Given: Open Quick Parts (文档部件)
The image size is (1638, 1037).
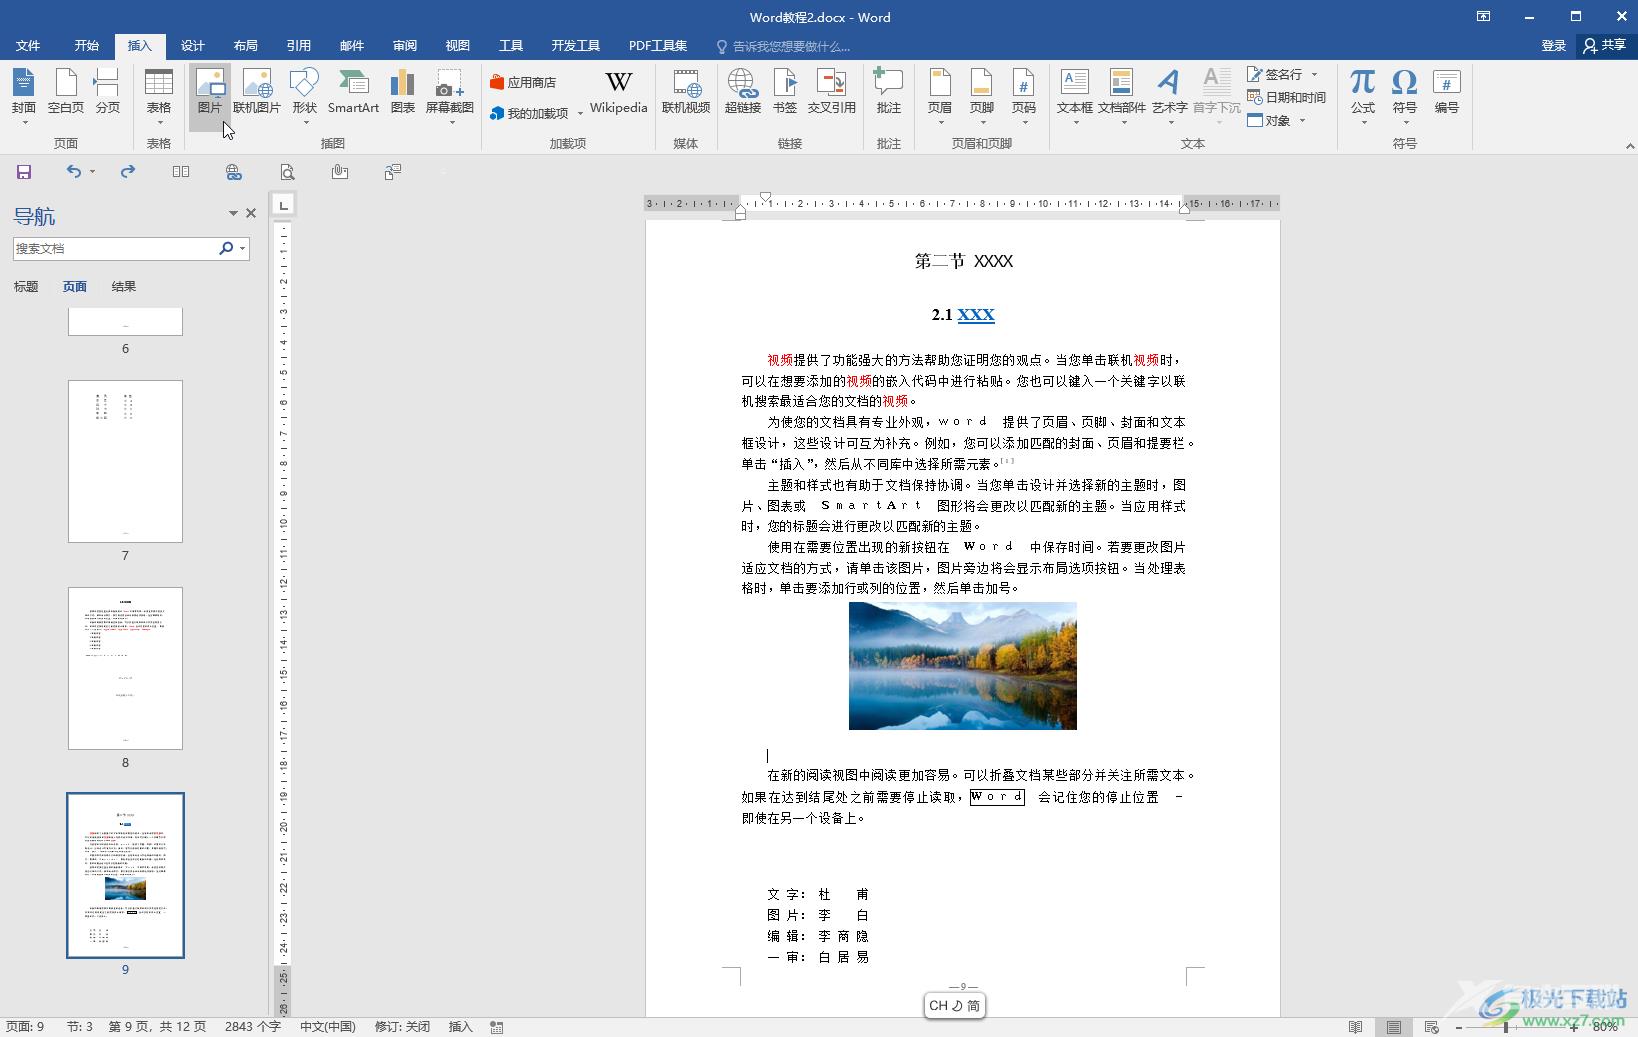Looking at the screenshot, I should click(1121, 96).
